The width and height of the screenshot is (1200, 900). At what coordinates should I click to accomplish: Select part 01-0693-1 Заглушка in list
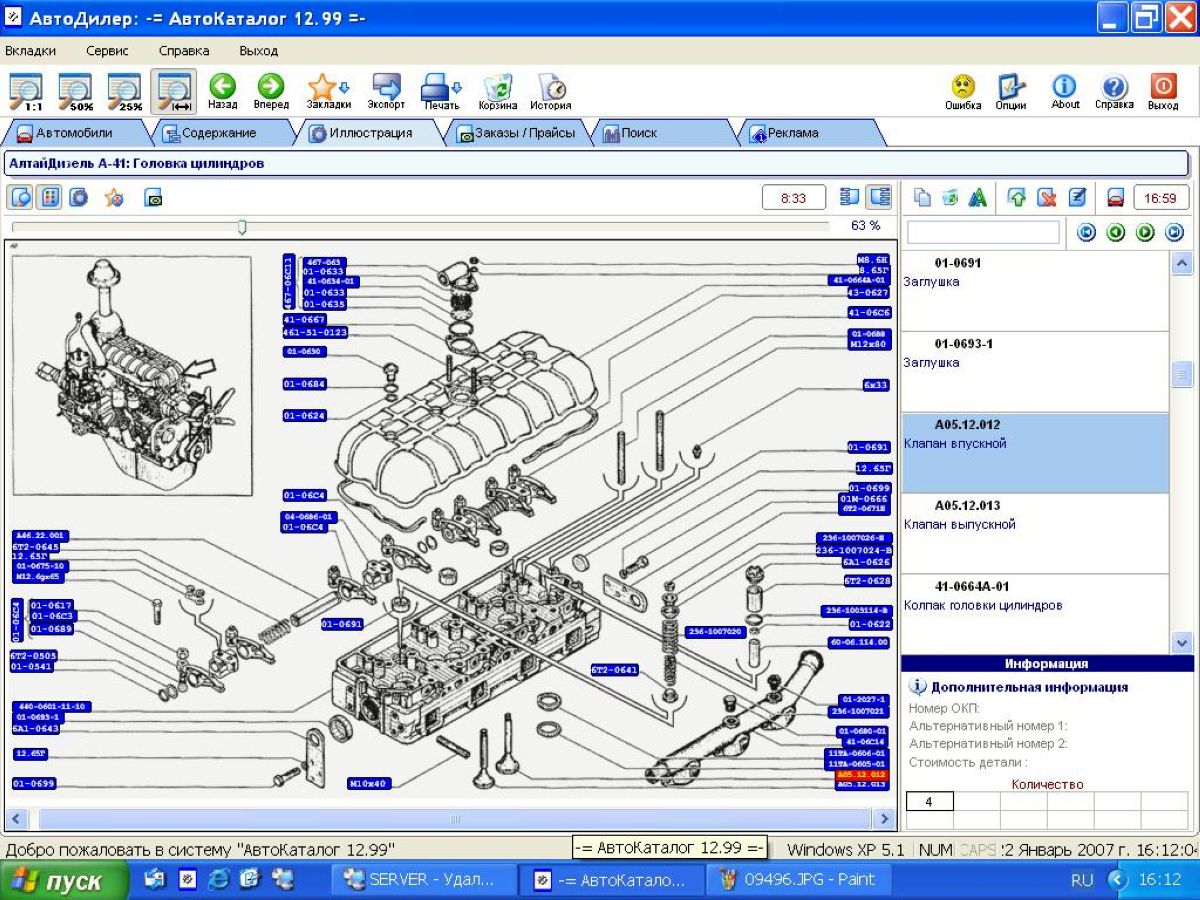(1035, 372)
